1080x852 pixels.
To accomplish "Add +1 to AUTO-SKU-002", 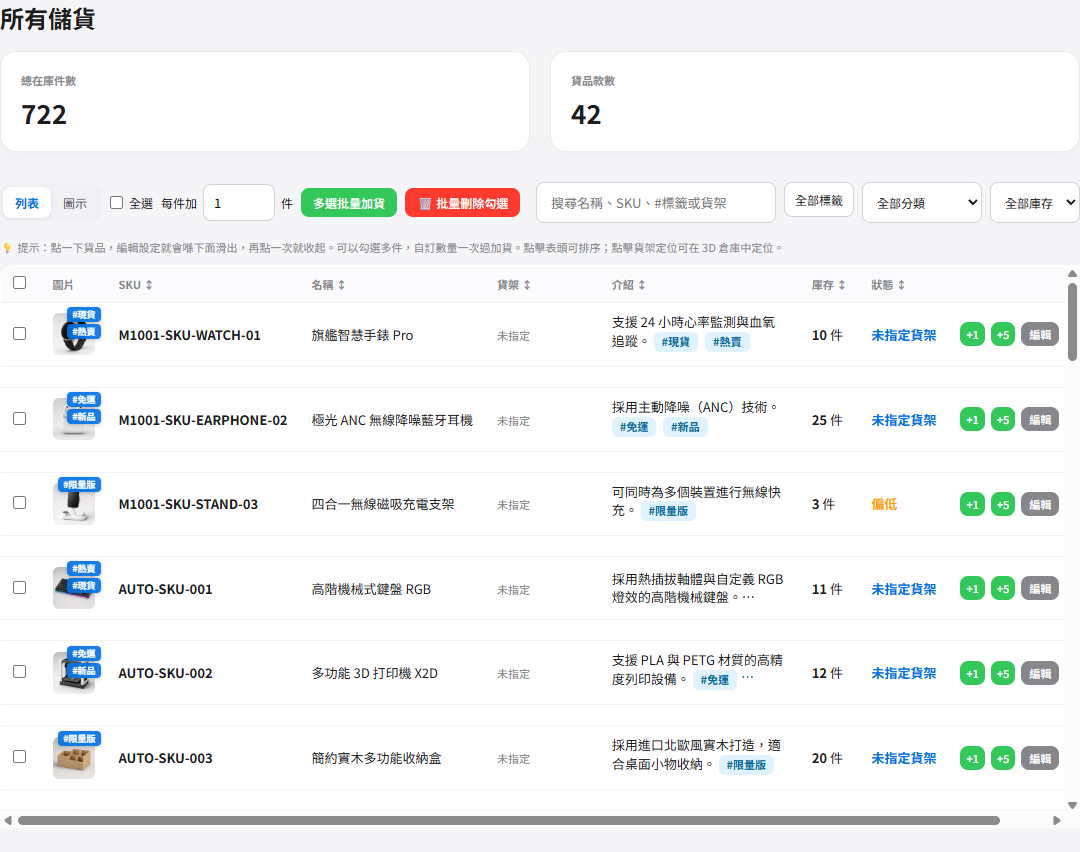I will (x=972, y=673).
